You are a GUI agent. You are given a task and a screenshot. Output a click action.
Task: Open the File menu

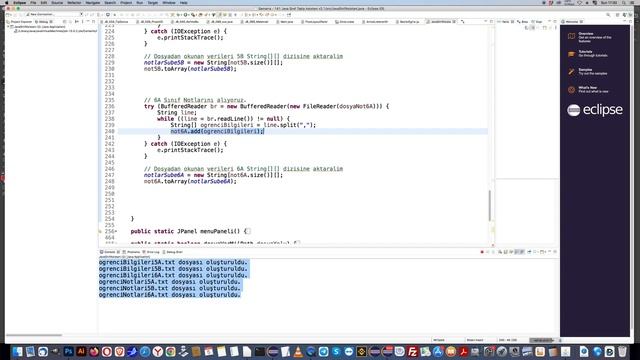click(33, 3)
